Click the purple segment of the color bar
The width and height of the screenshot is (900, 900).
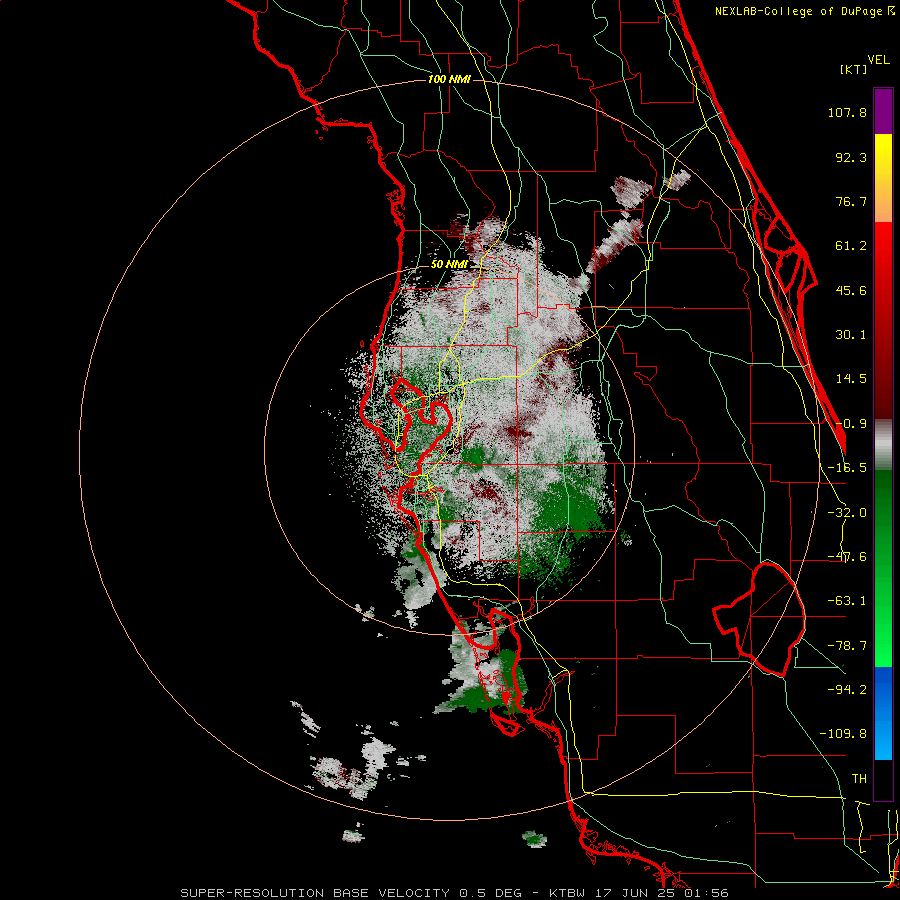coord(883,111)
